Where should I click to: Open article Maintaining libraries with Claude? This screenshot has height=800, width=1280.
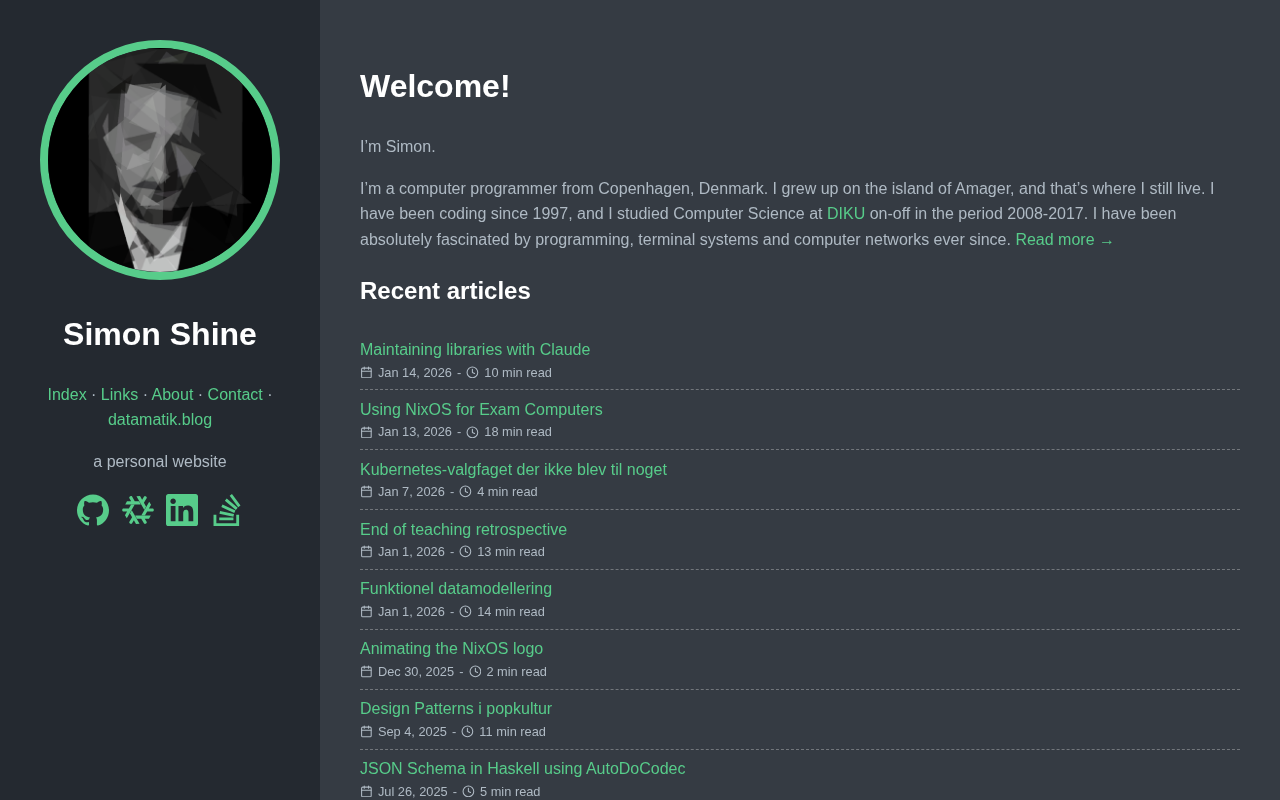point(475,349)
